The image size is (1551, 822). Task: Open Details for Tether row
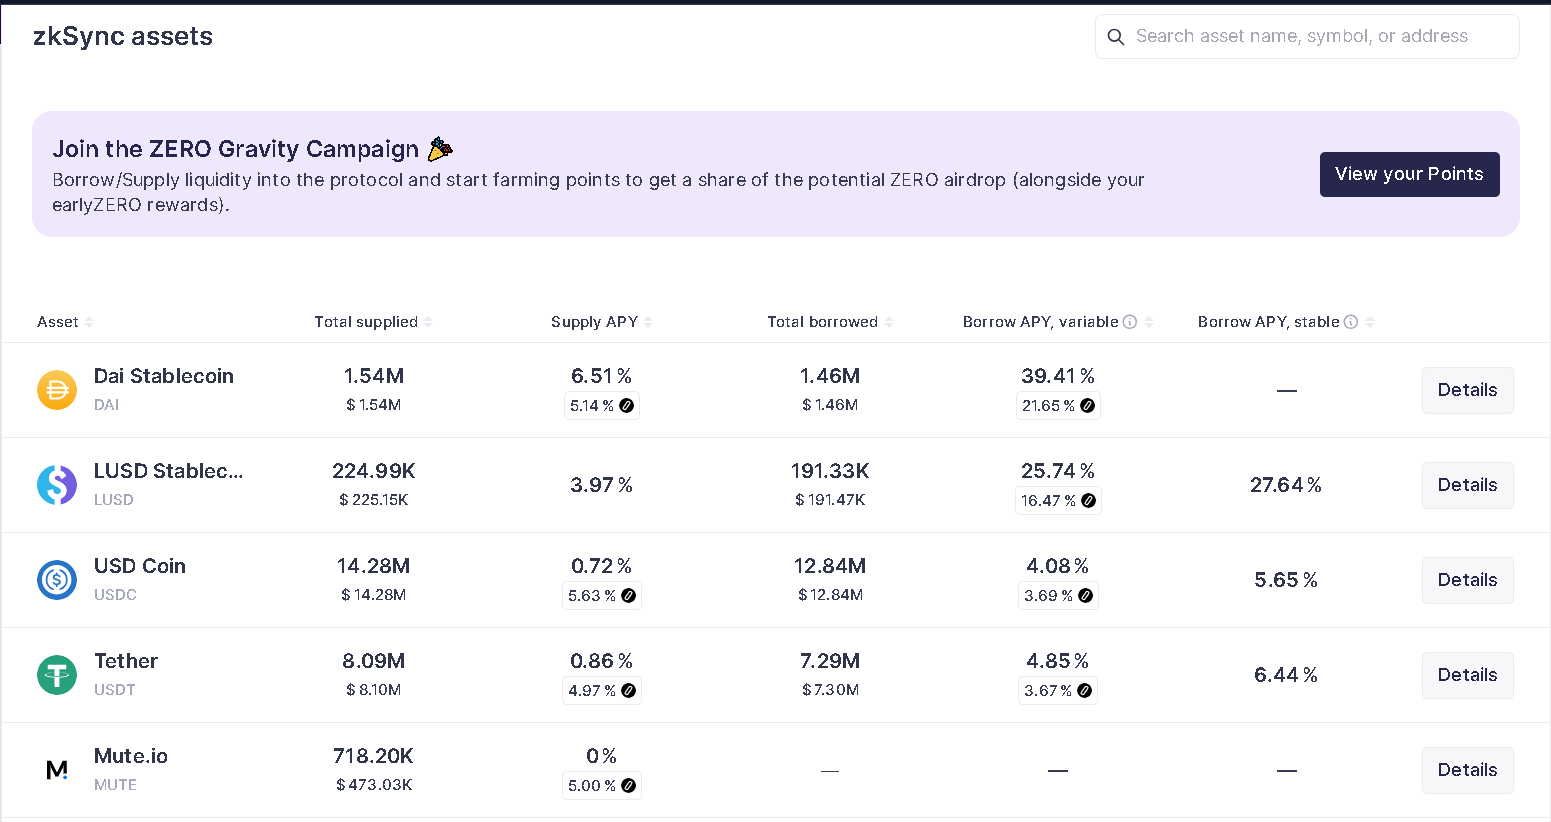[x=1467, y=675]
